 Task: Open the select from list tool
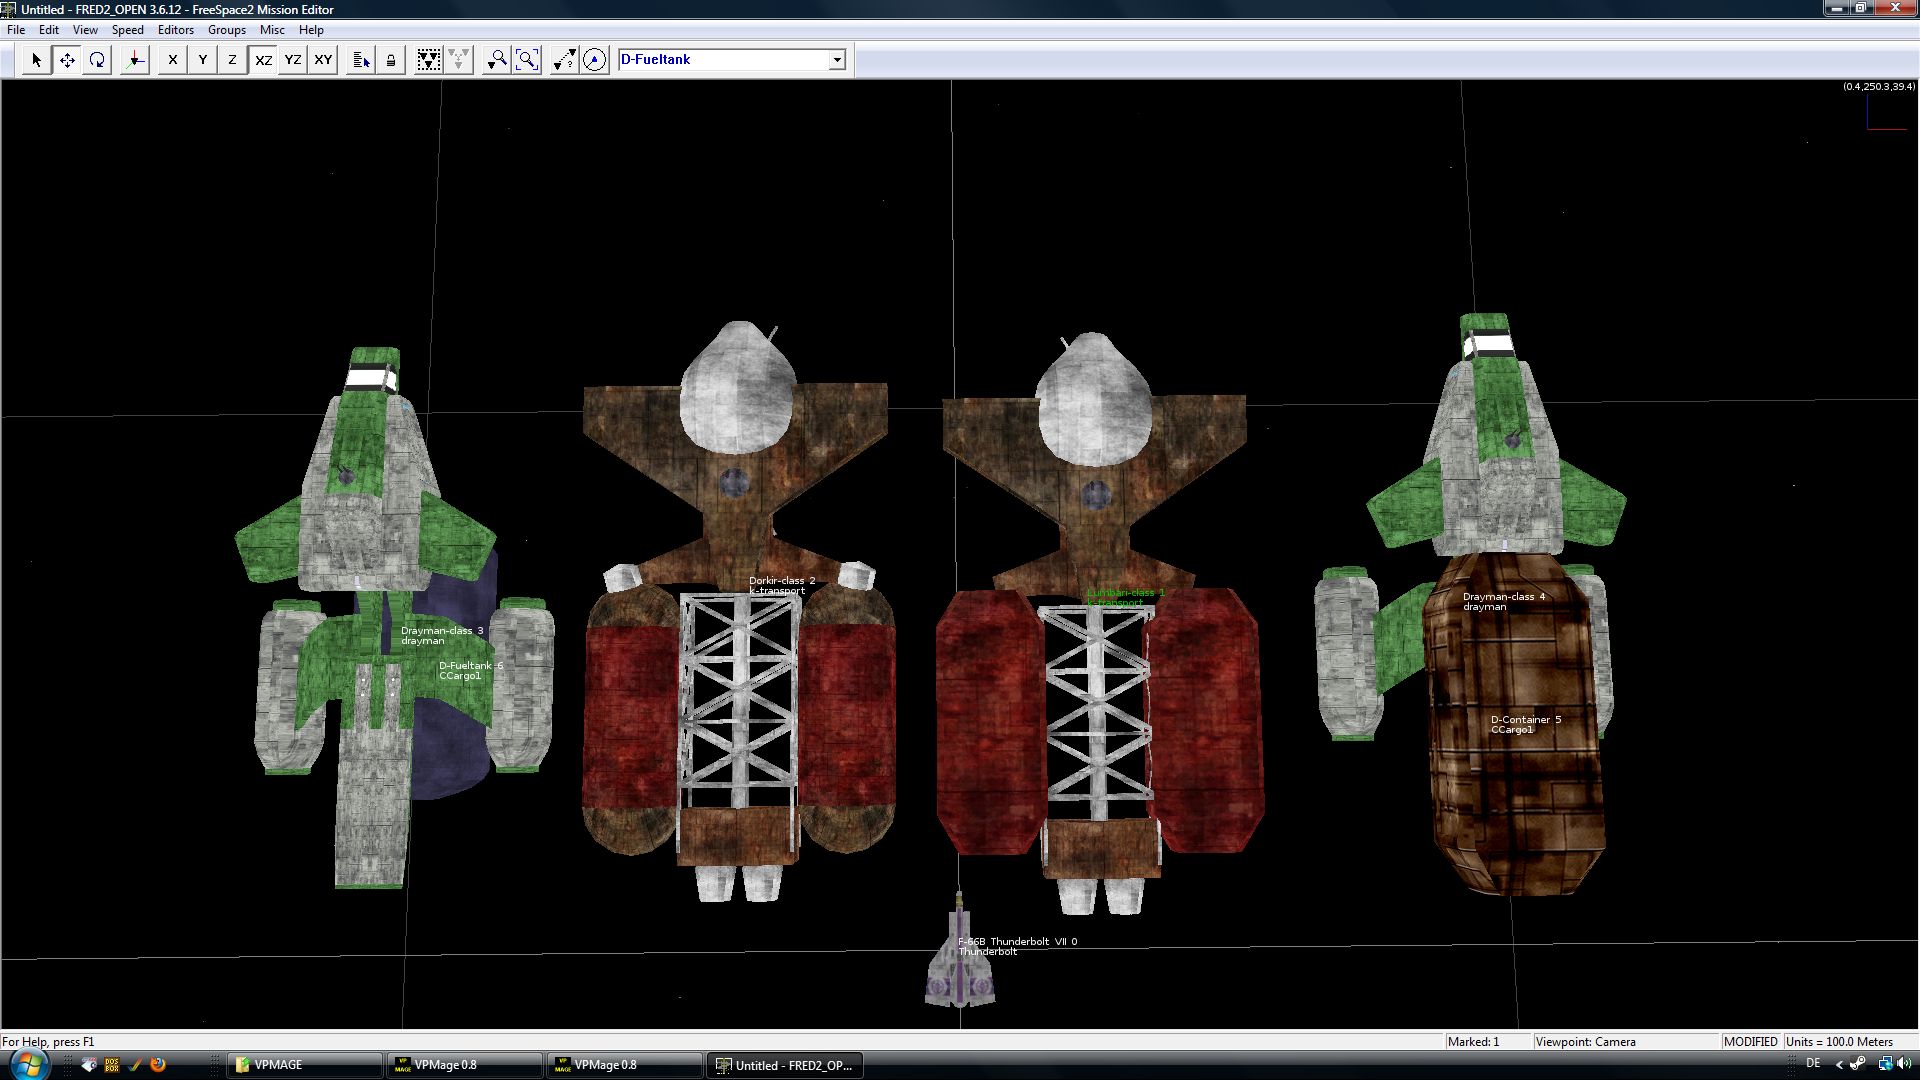pos(361,60)
